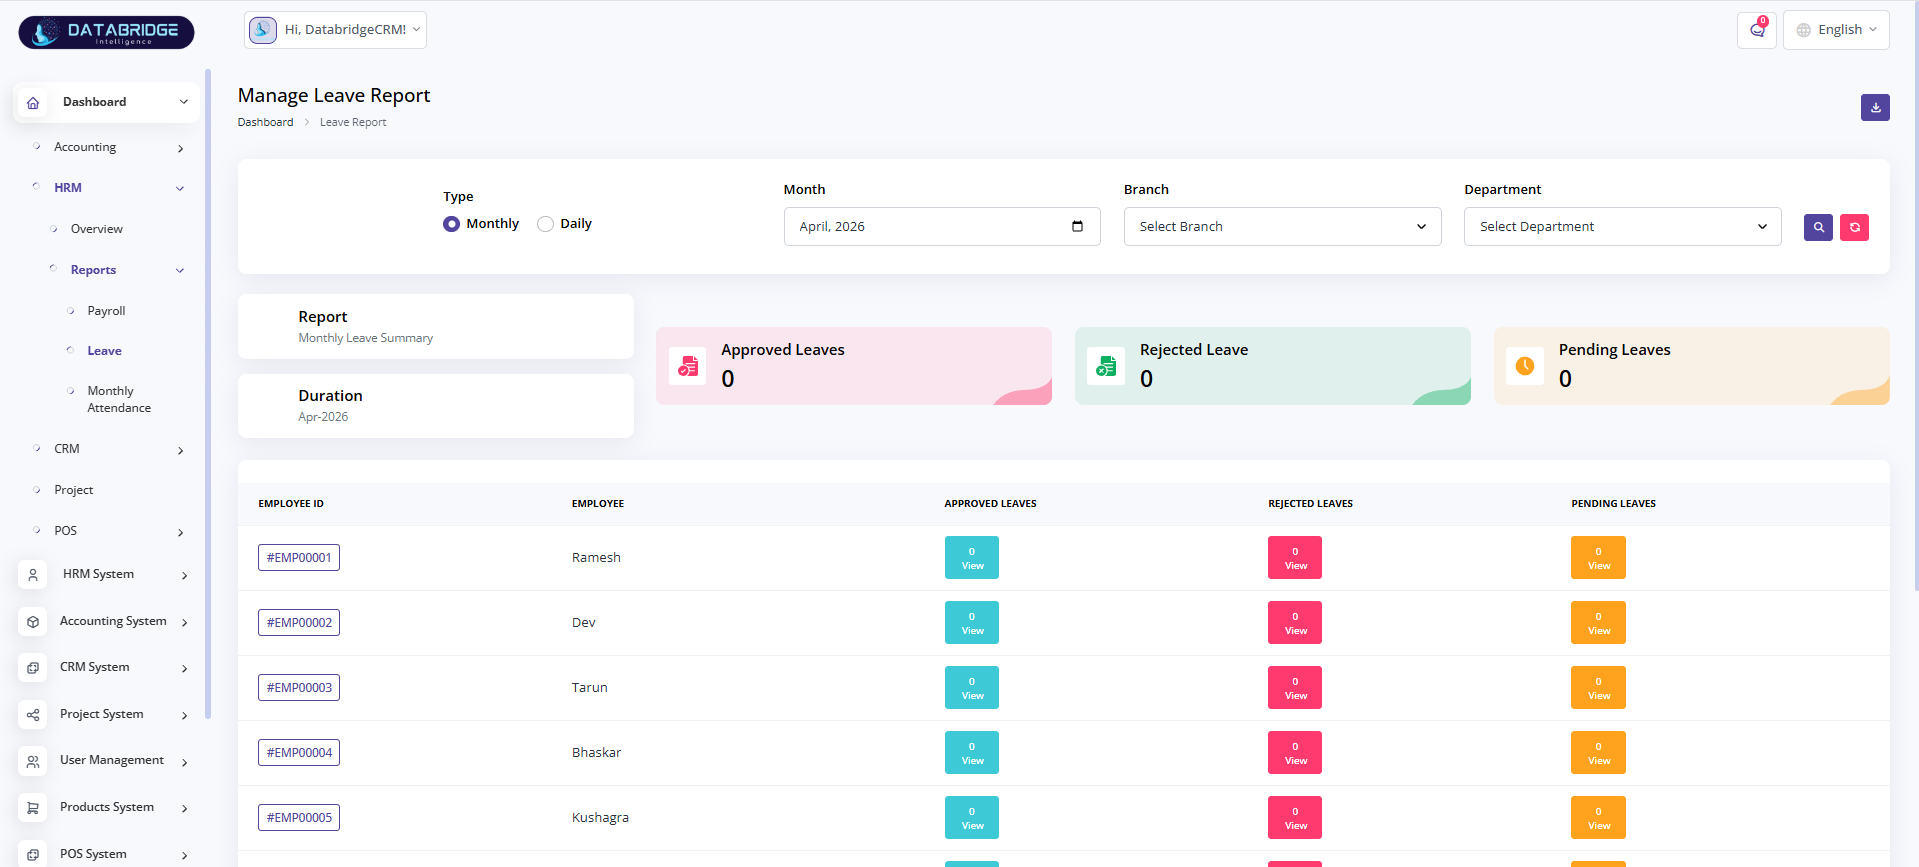1919x867 pixels.
Task: Click employee ID #EMP00005 button
Action: (299, 818)
